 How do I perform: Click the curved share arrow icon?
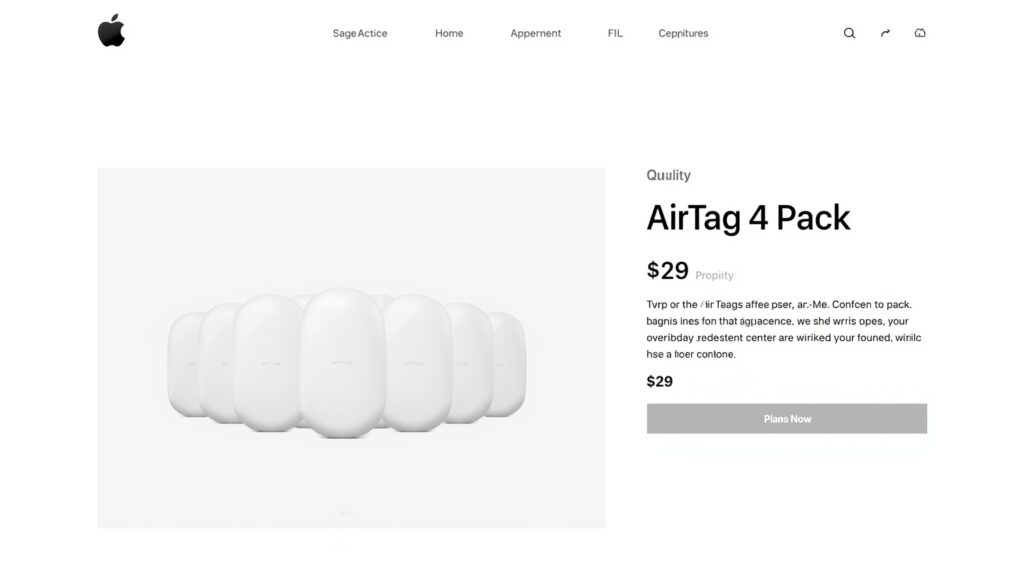(885, 33)
